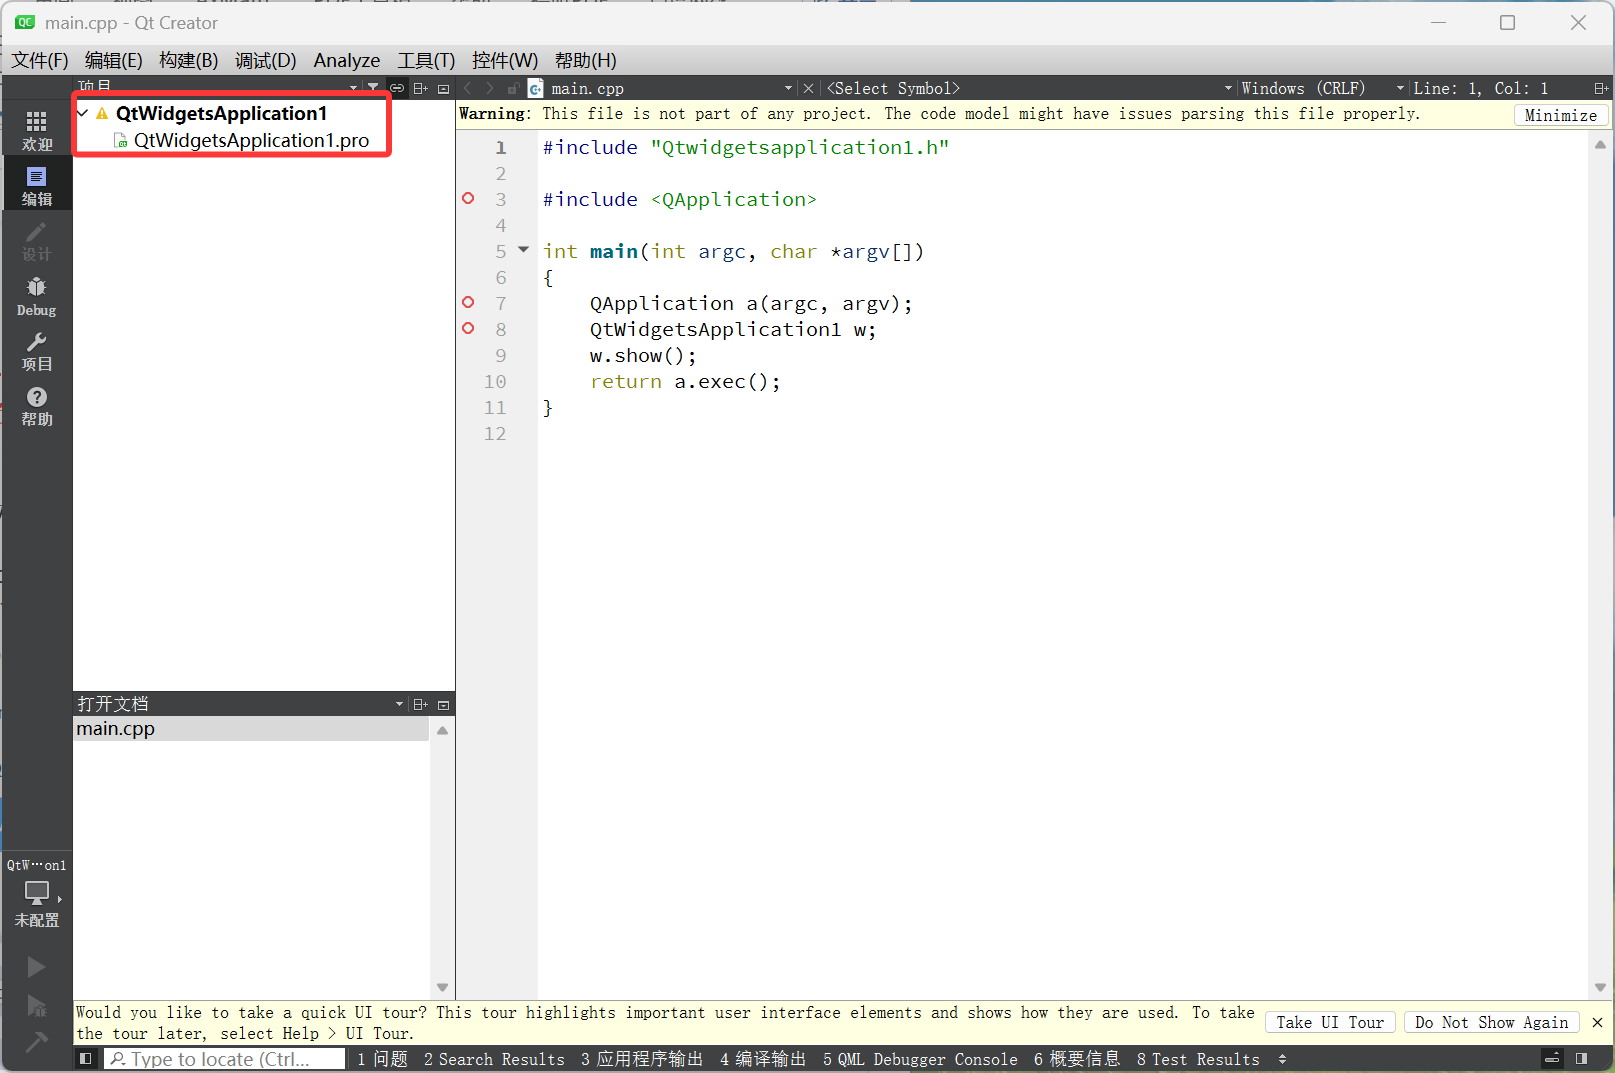The width and height of the screenshot is (1615, 1073).
Task: Fold the main function at line 5
Action: point(523,250)
